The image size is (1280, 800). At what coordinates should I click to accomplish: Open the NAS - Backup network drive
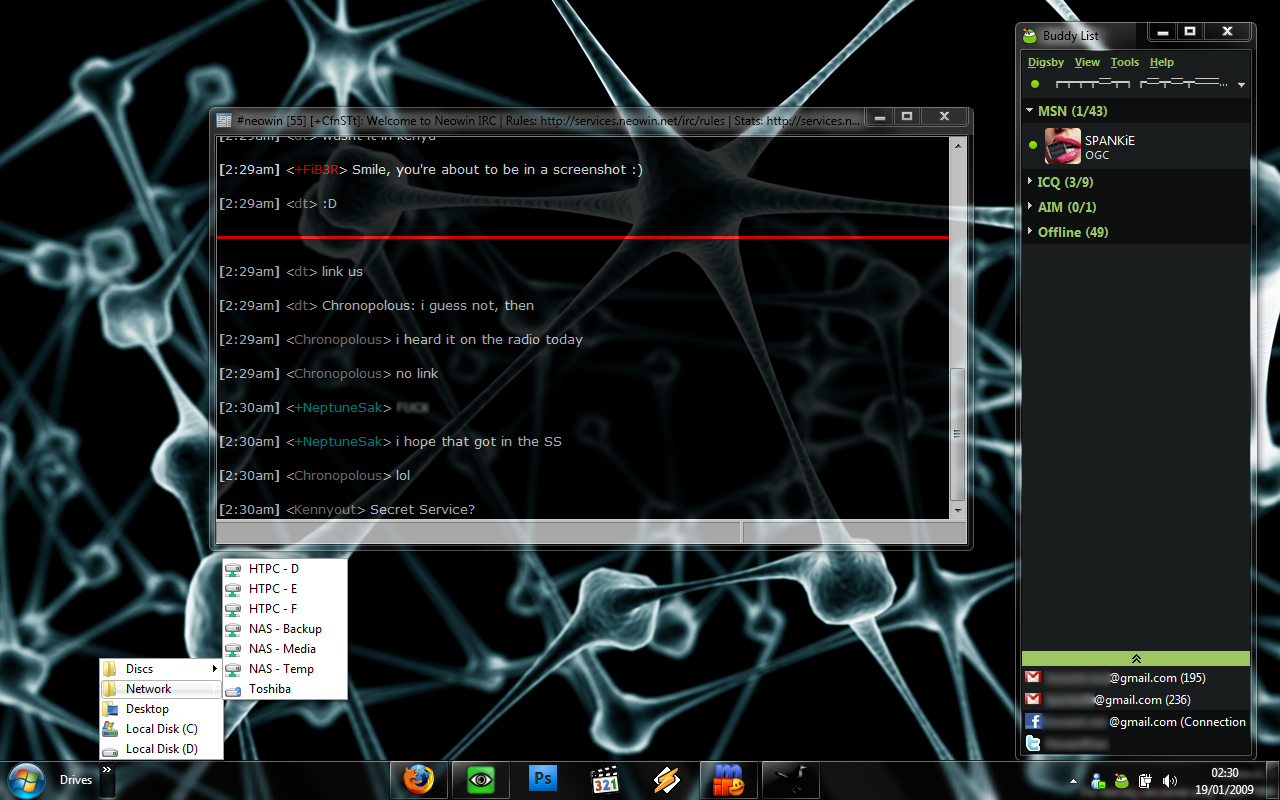(285, 629)
